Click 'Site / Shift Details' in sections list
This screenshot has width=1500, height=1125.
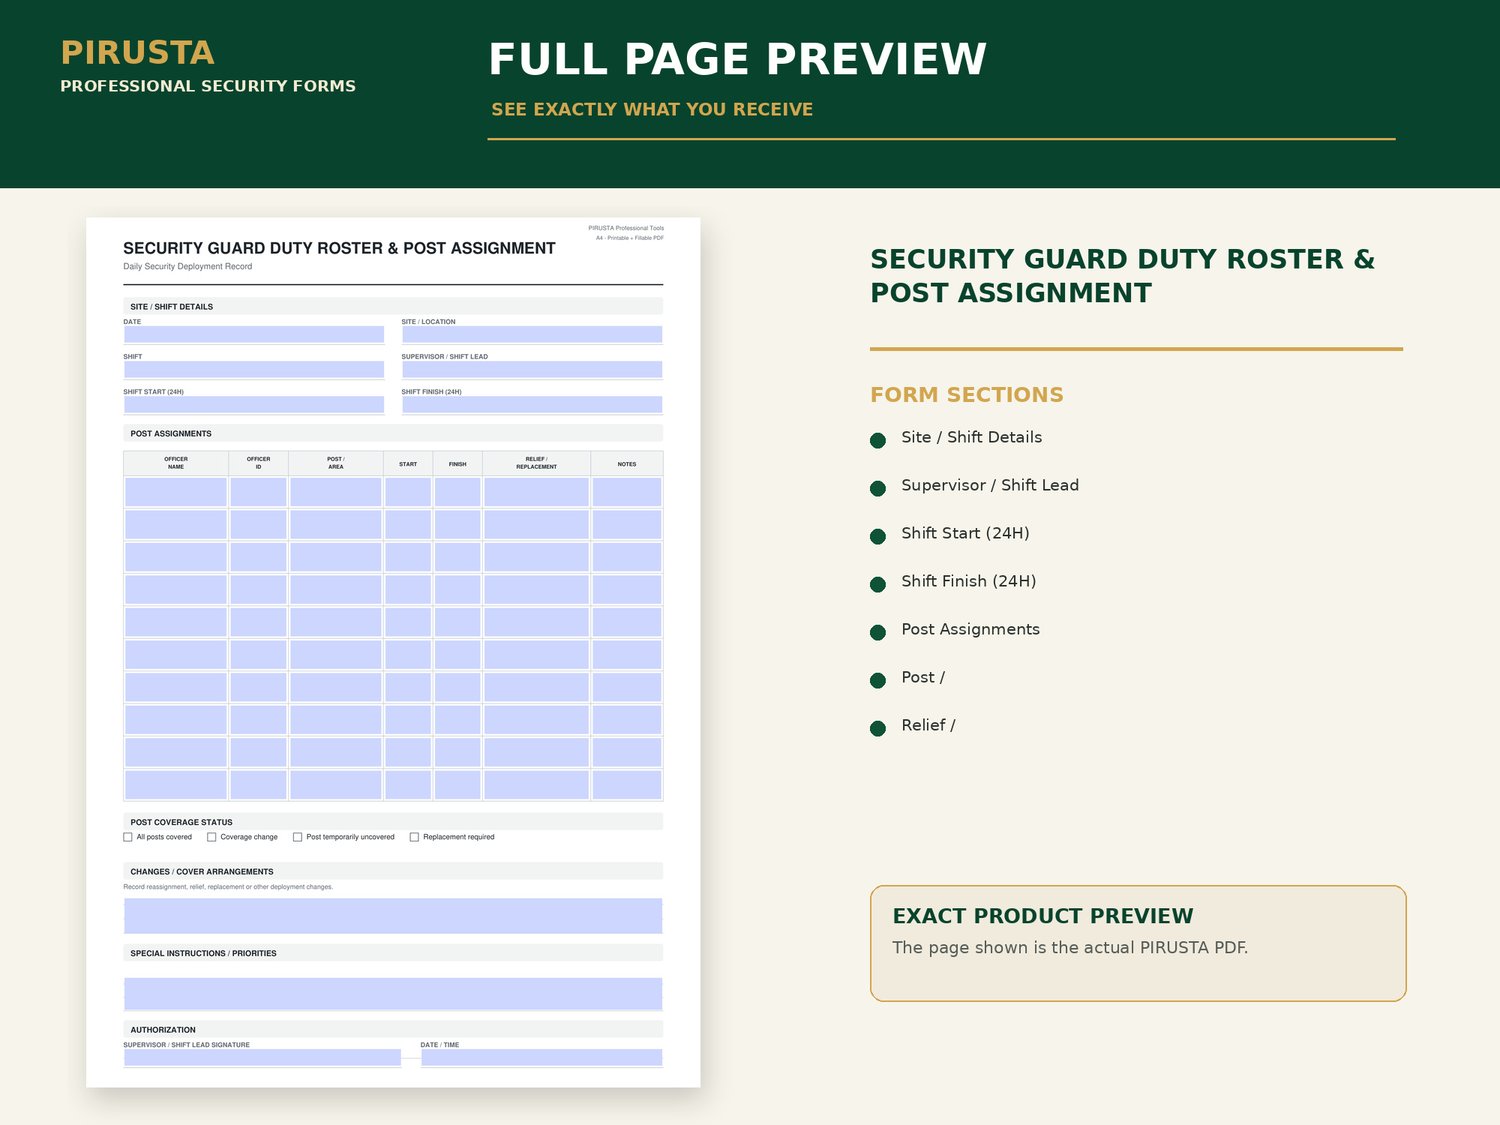(971, 437)
